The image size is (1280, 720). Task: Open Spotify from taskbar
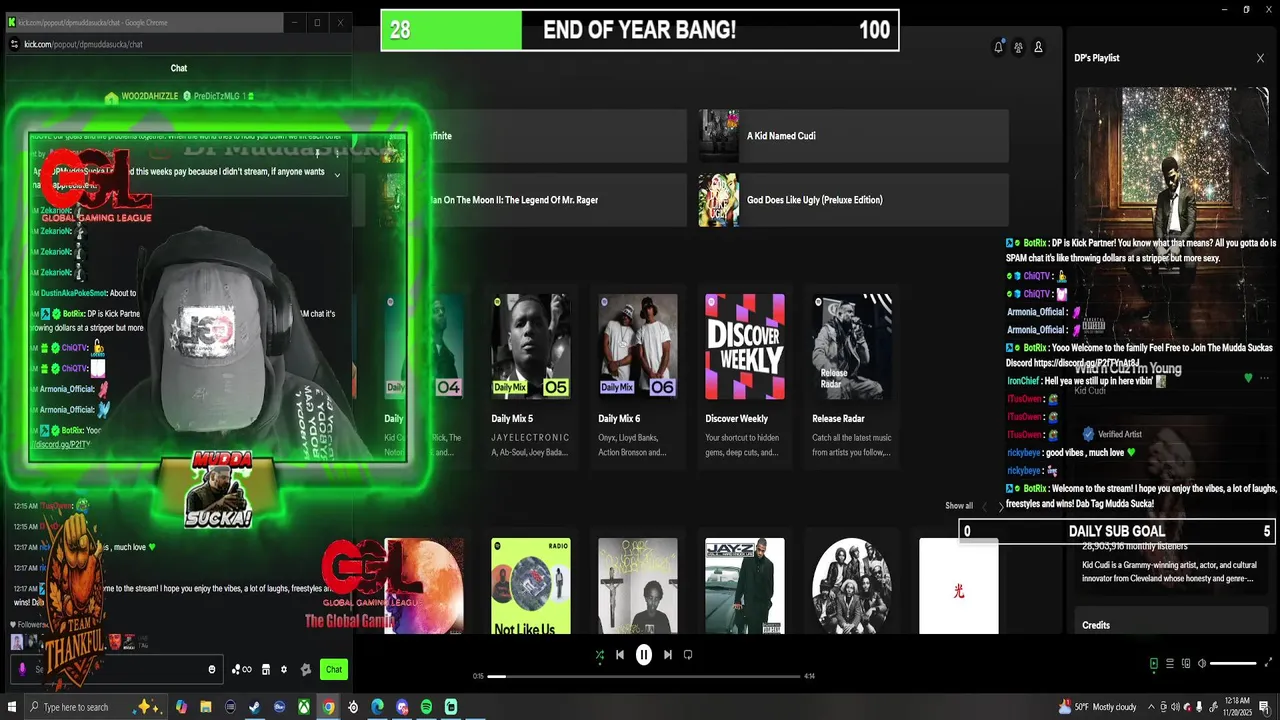click(426, 707)
